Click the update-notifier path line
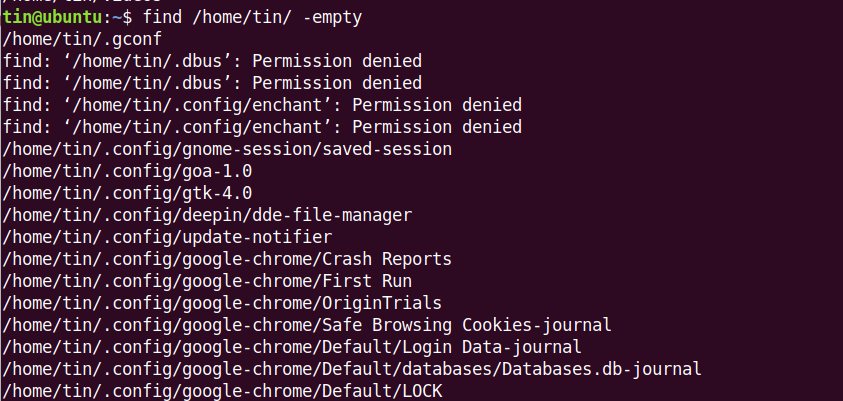The width and height of the screenshot is (843, 401). tap(167, 237)
